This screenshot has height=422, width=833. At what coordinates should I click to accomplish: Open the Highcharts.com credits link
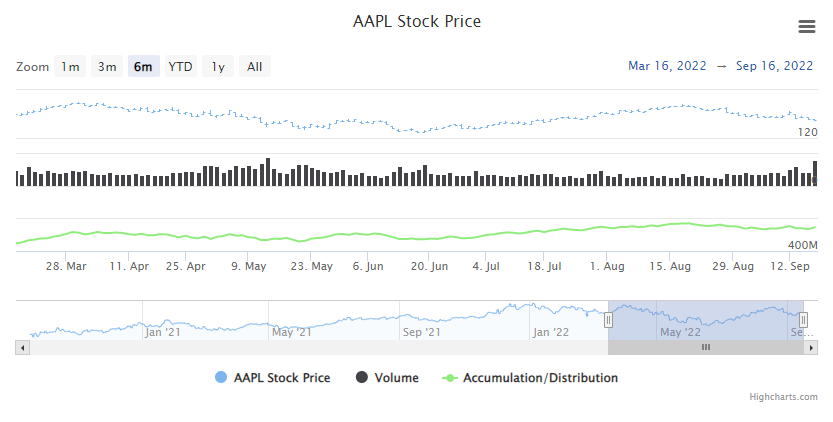tap(783, 397)
